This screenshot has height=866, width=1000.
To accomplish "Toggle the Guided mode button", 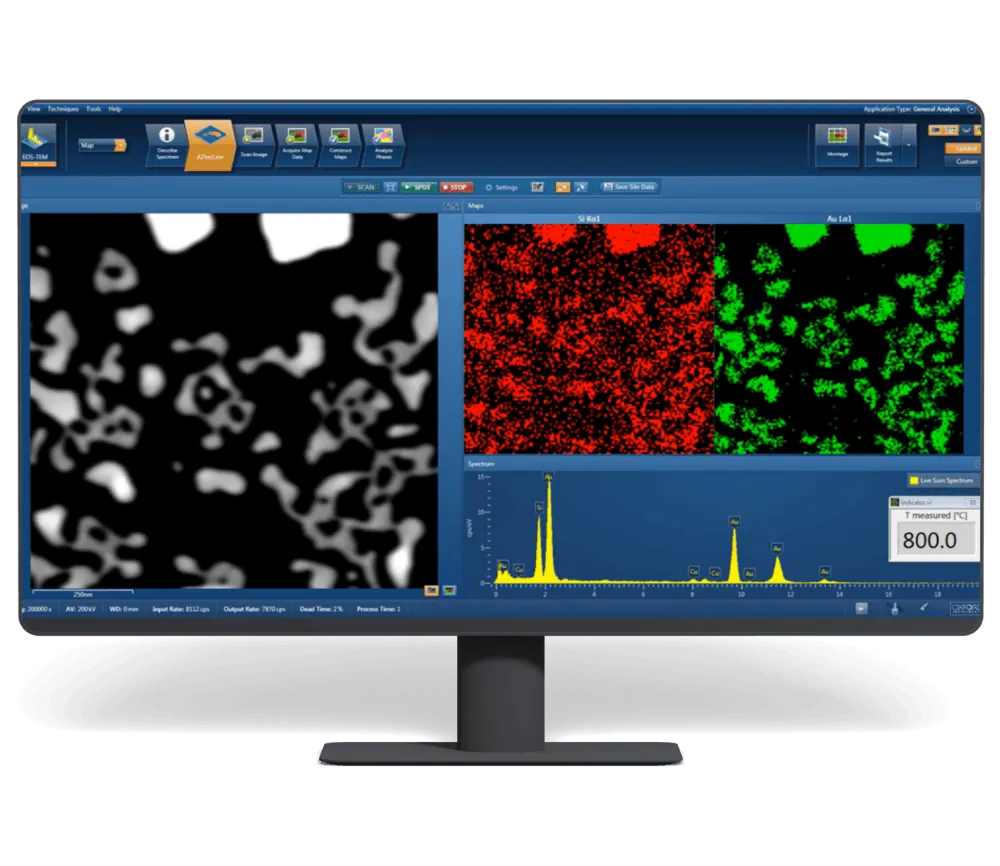I will click(x=964, y=149).
